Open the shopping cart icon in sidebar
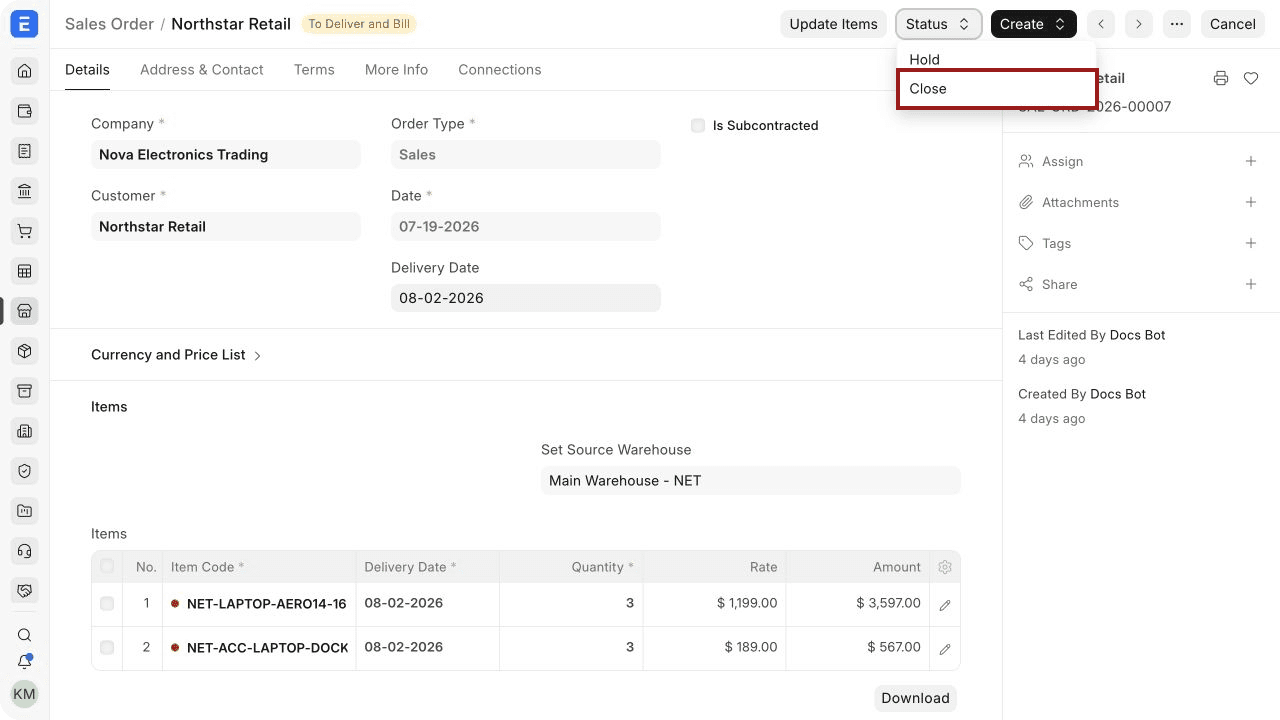The width and height of the screenshot is (1280, 720). (x=25, y=231)
